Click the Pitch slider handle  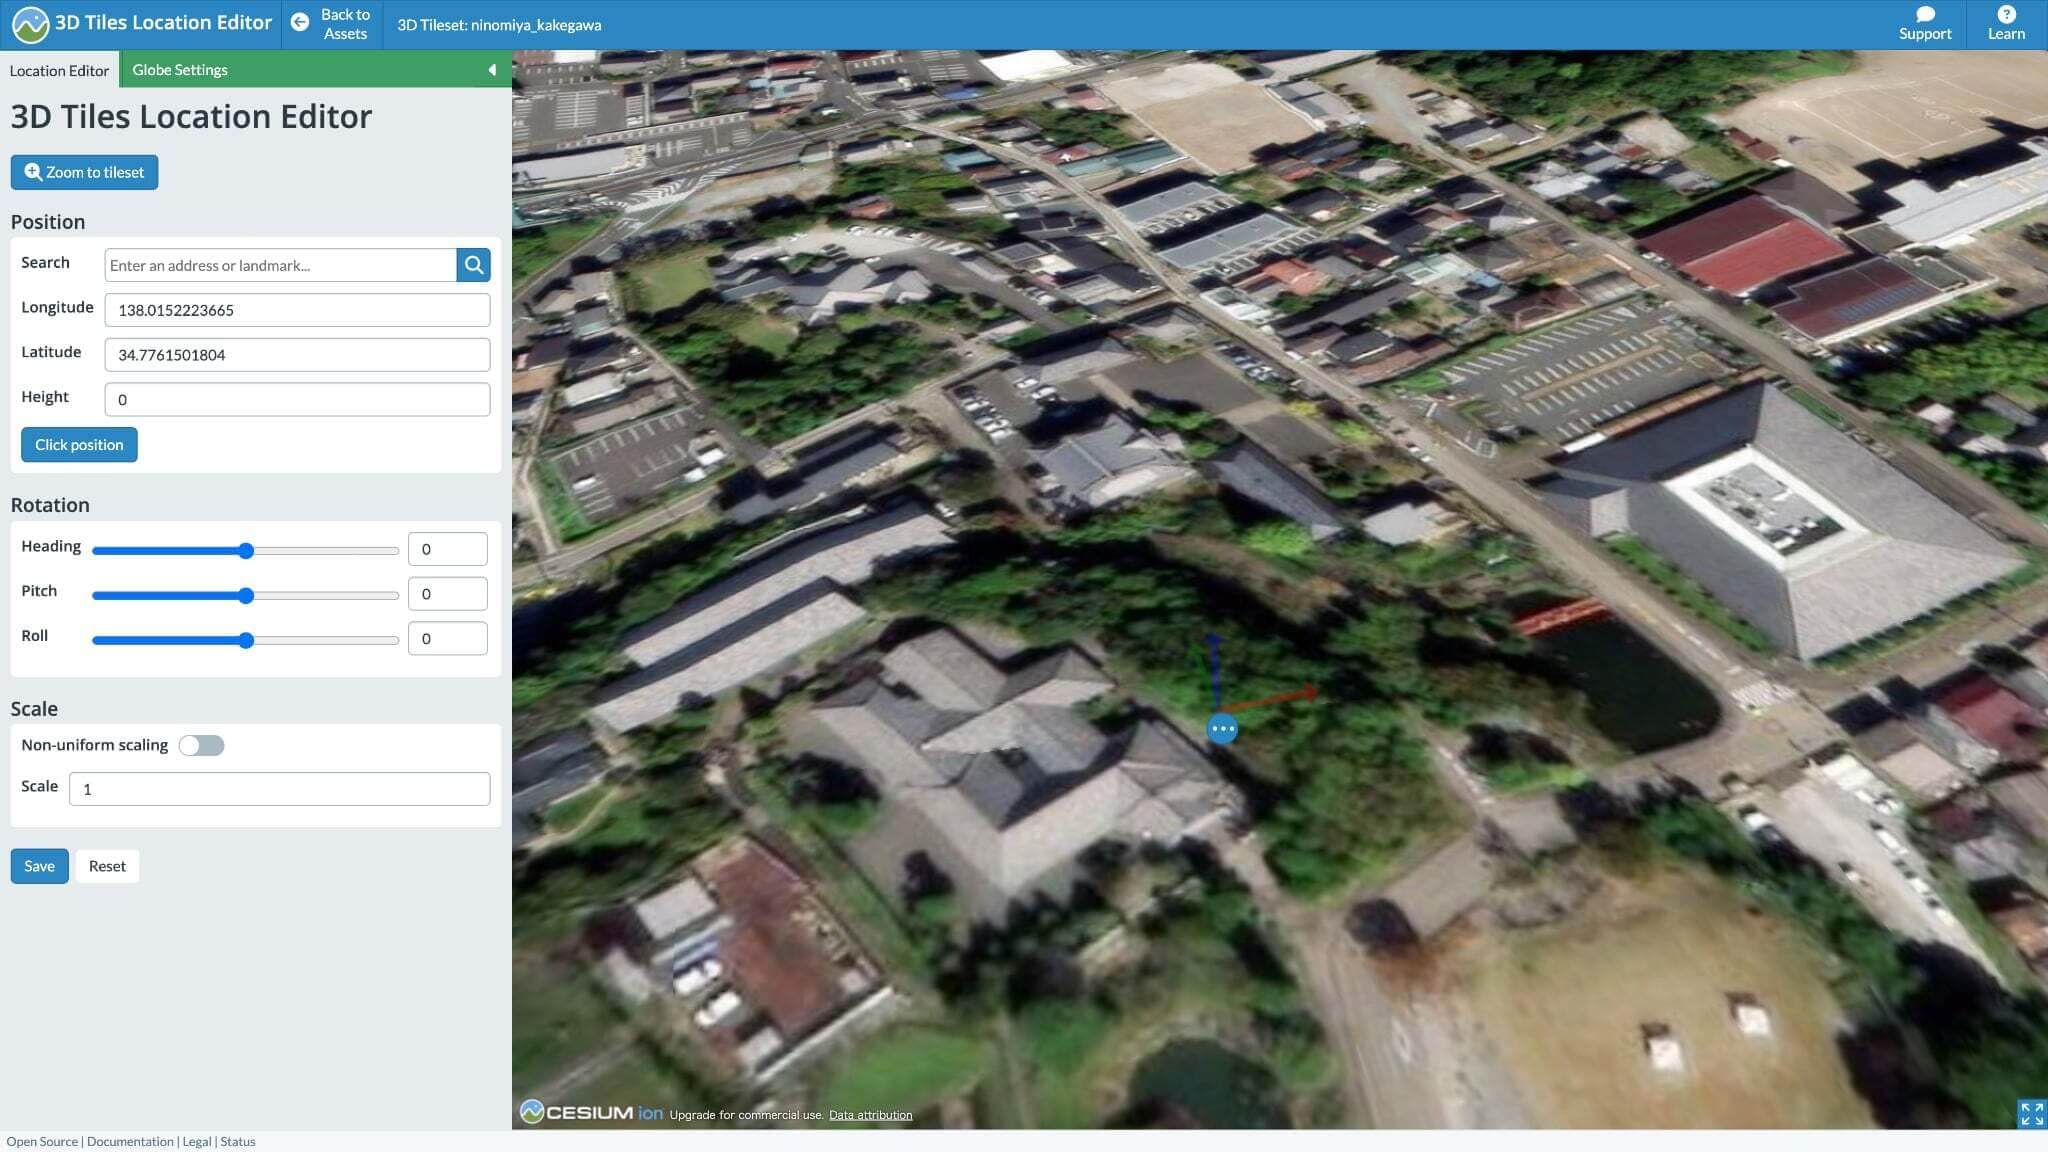coord(246,596)
